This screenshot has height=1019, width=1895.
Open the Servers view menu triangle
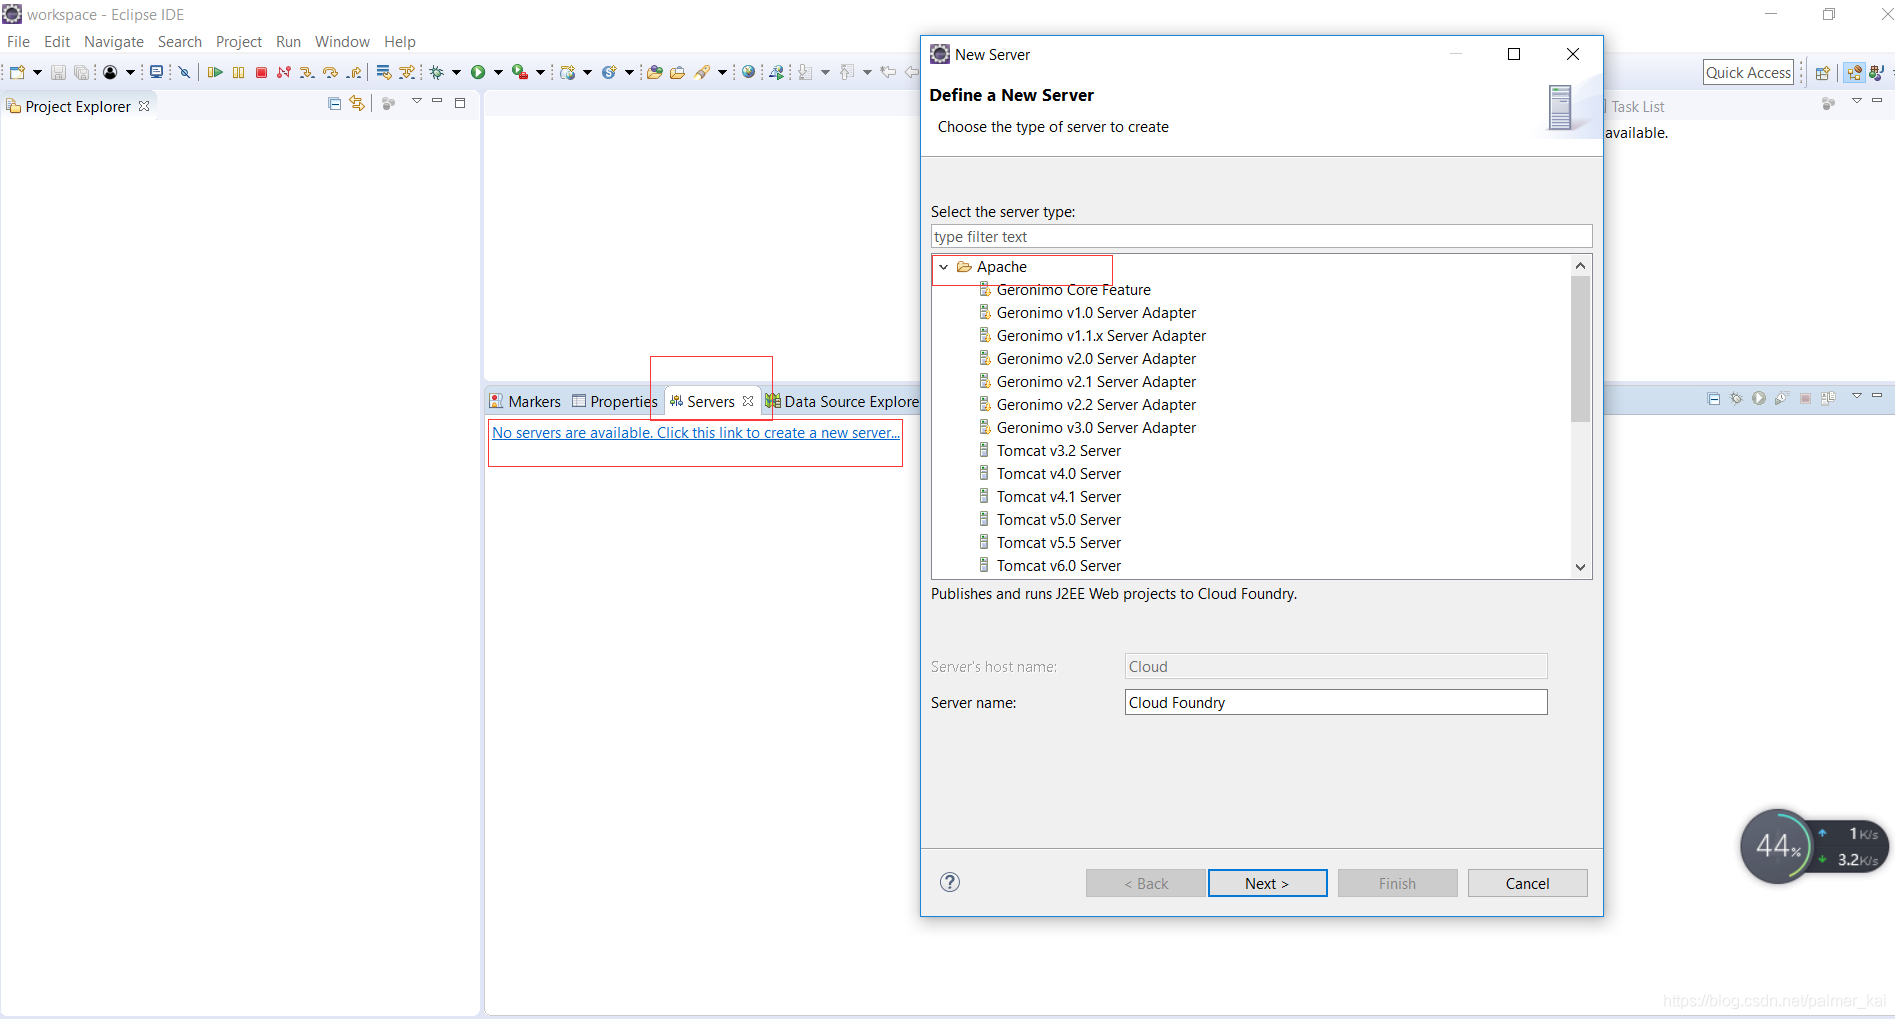tap(1857, 396)
